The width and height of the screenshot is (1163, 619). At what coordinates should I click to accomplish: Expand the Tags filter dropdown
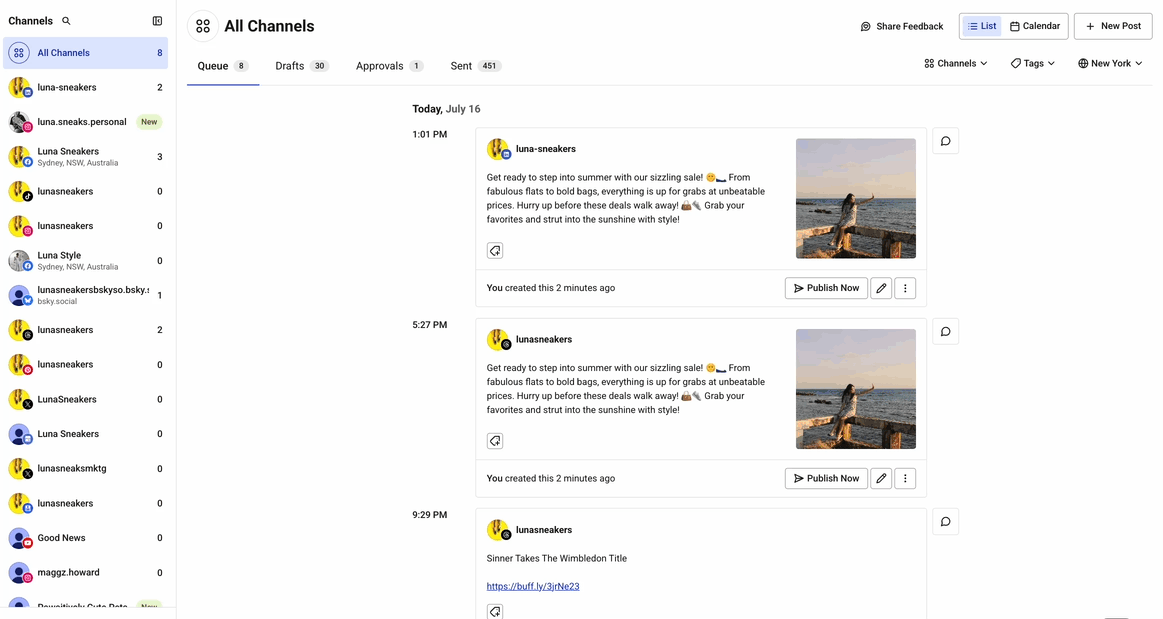point(1032,64)
